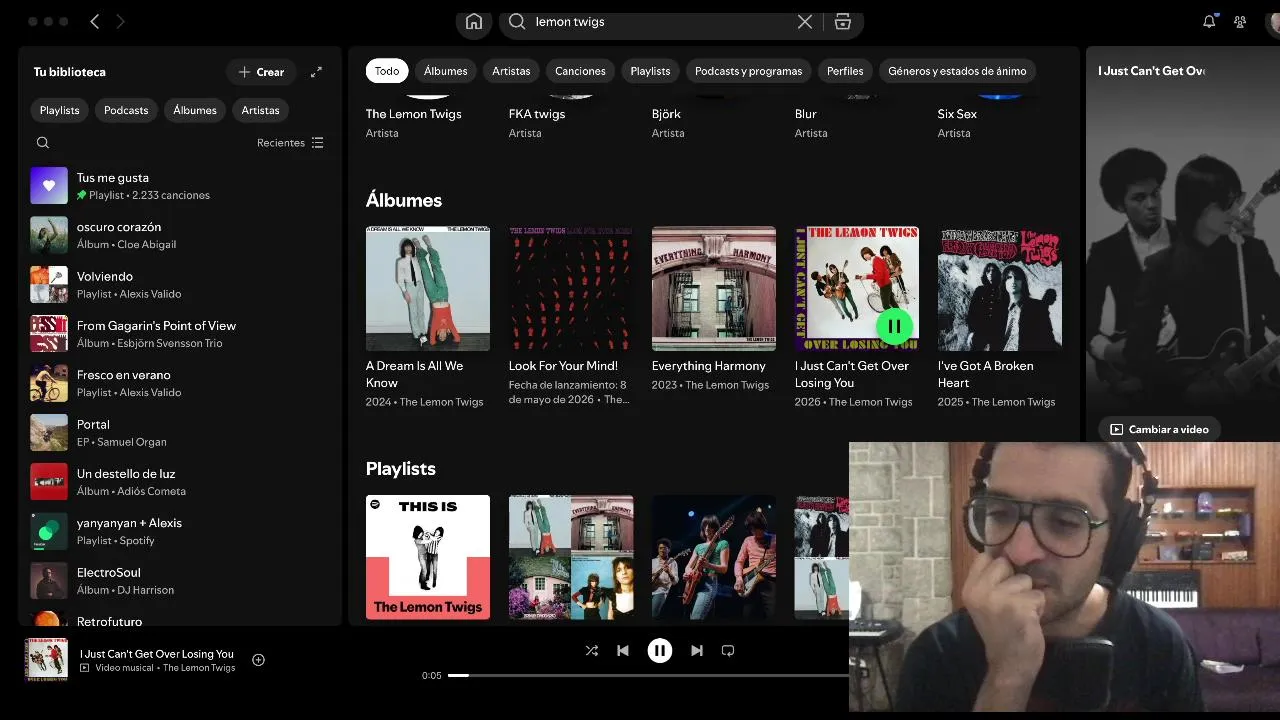The width and height of the screenshot is (1280, 720).
Task: Open Volviendo playlist in library
Action: click(x=180, y=285)
